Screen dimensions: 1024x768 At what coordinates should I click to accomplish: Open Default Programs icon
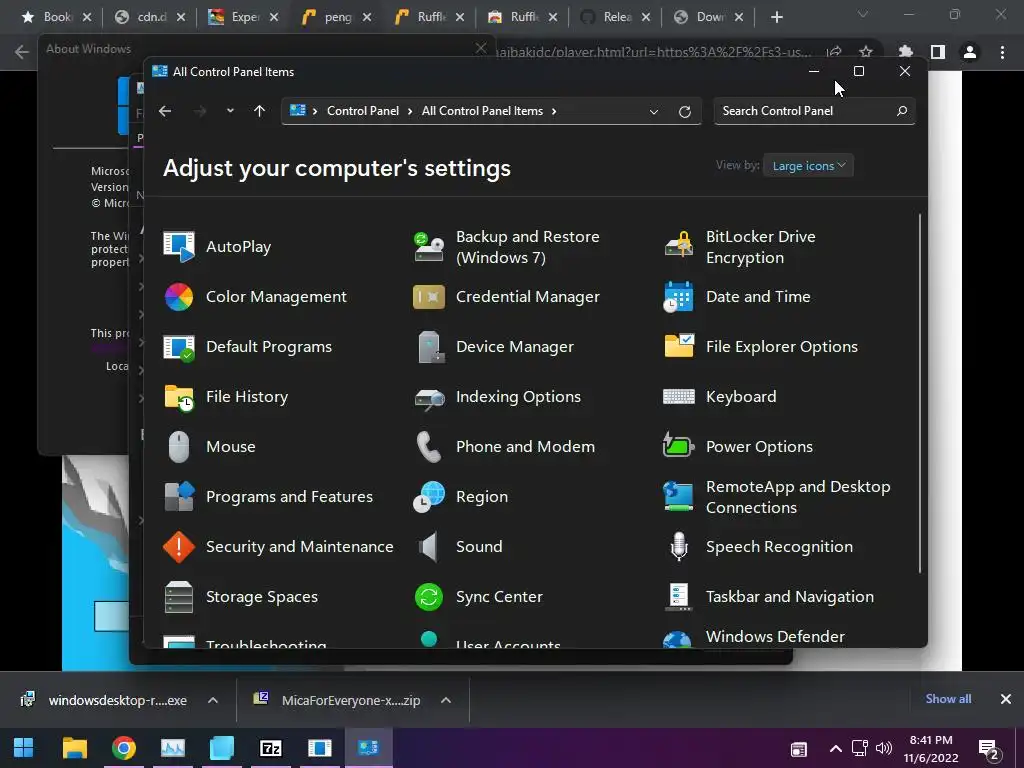[x=178, y=347]
